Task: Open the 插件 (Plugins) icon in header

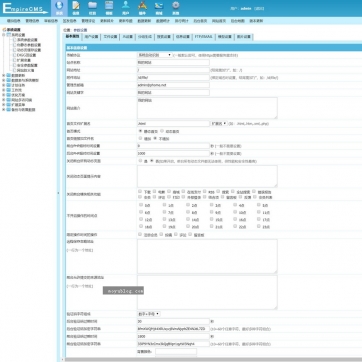Action: point(142,5)
